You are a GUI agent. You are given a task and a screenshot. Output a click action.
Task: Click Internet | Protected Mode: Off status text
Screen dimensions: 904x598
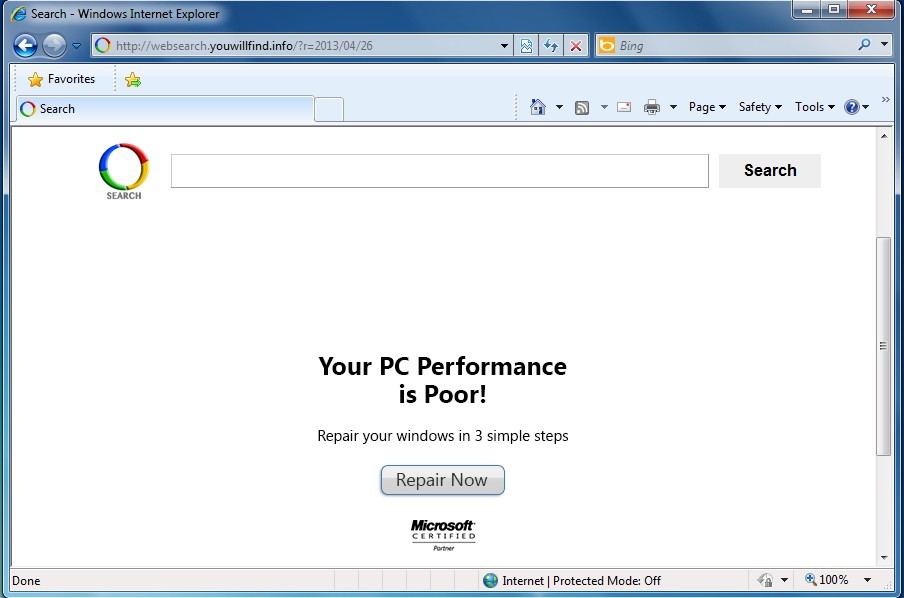point(581,581)
